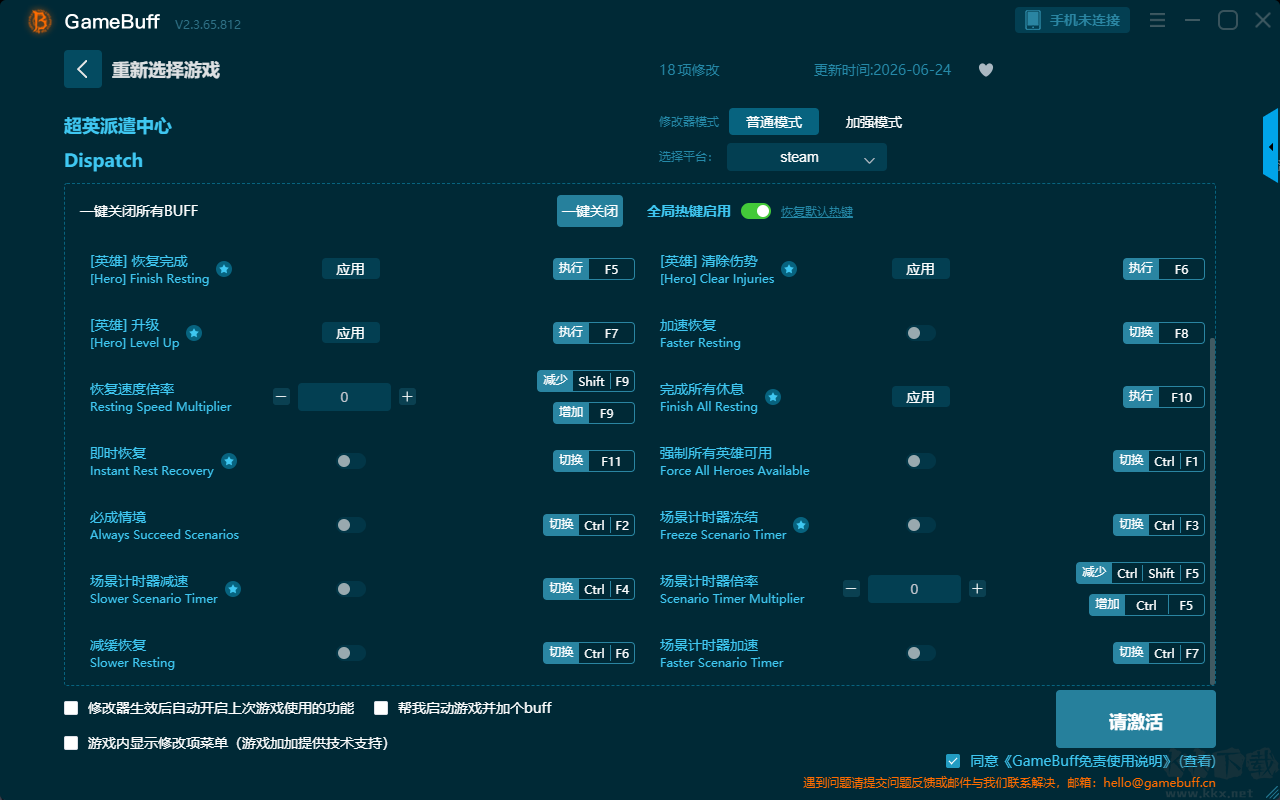Image resolution: width=1280 pixels, height=800 pixels.
Task: Click the heart favorite icon
Action: click(986, 70)
